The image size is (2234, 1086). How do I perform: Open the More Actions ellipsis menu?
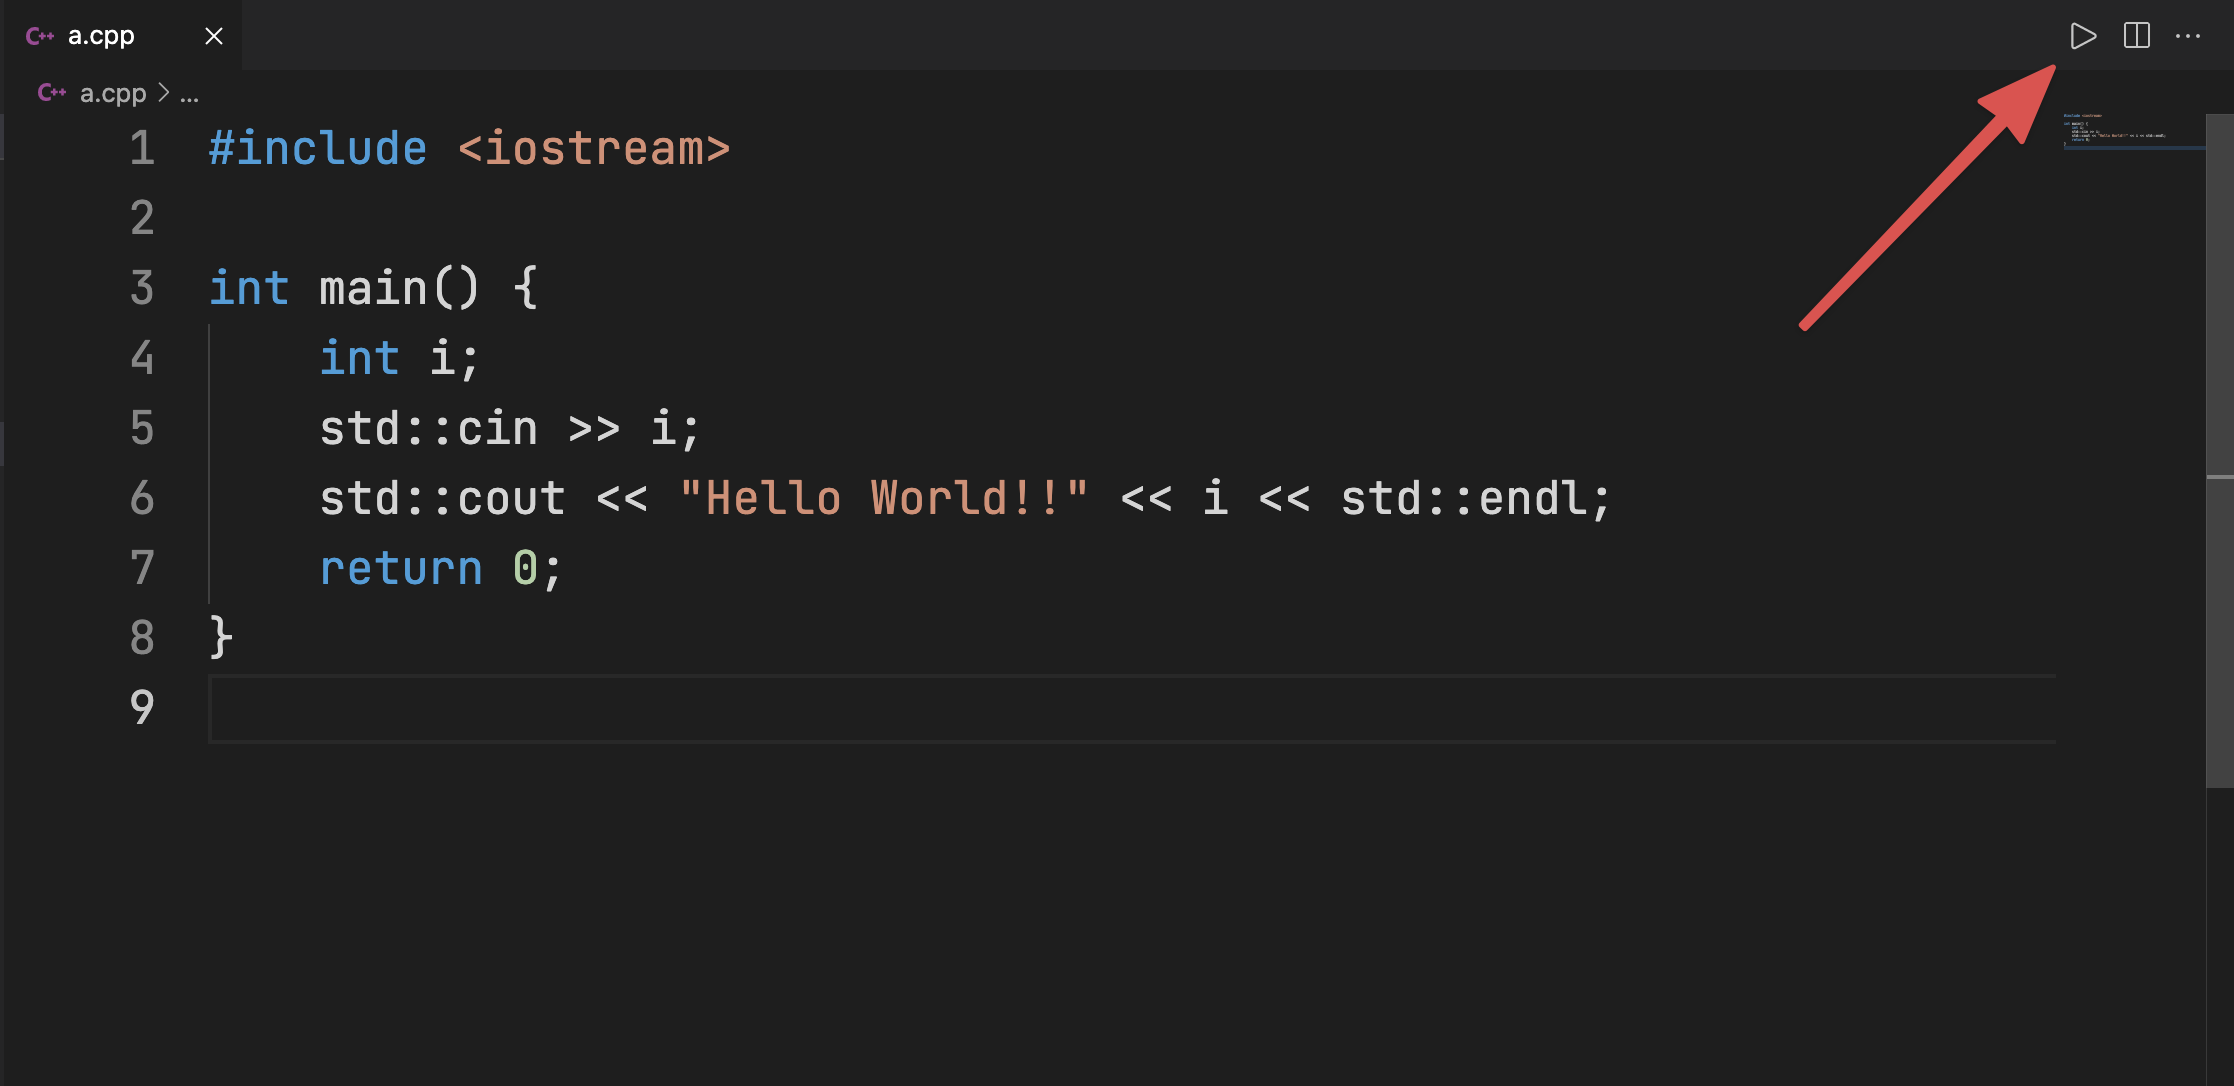coord(2188,36)
